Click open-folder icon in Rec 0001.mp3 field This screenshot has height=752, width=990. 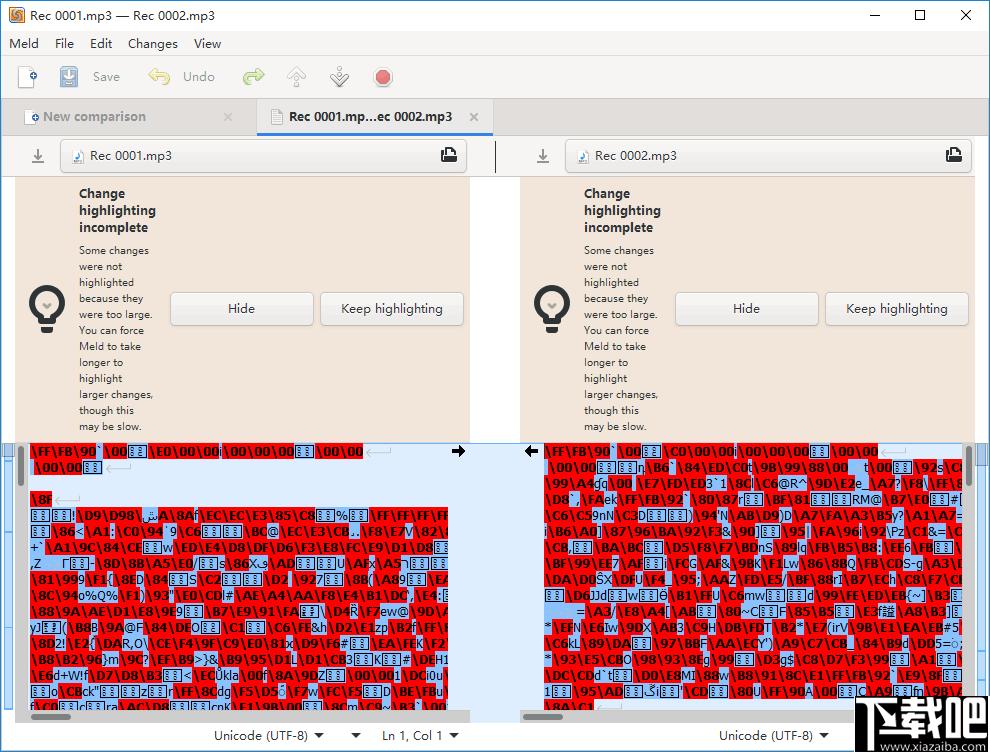449,155
